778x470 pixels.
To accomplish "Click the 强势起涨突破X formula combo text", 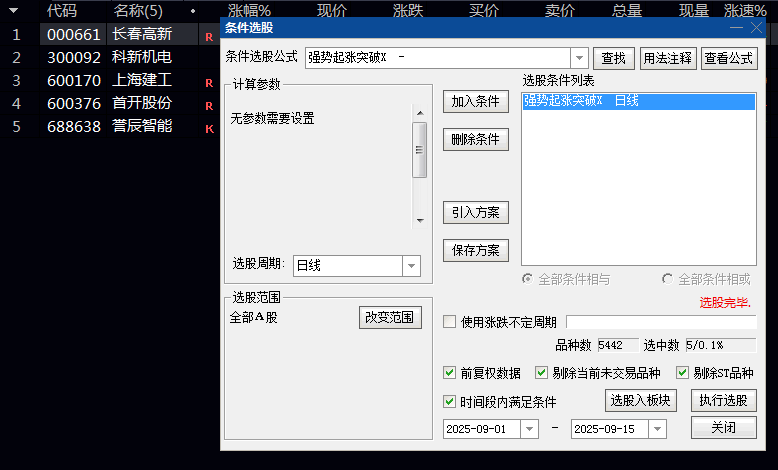I will coord(438,58).
